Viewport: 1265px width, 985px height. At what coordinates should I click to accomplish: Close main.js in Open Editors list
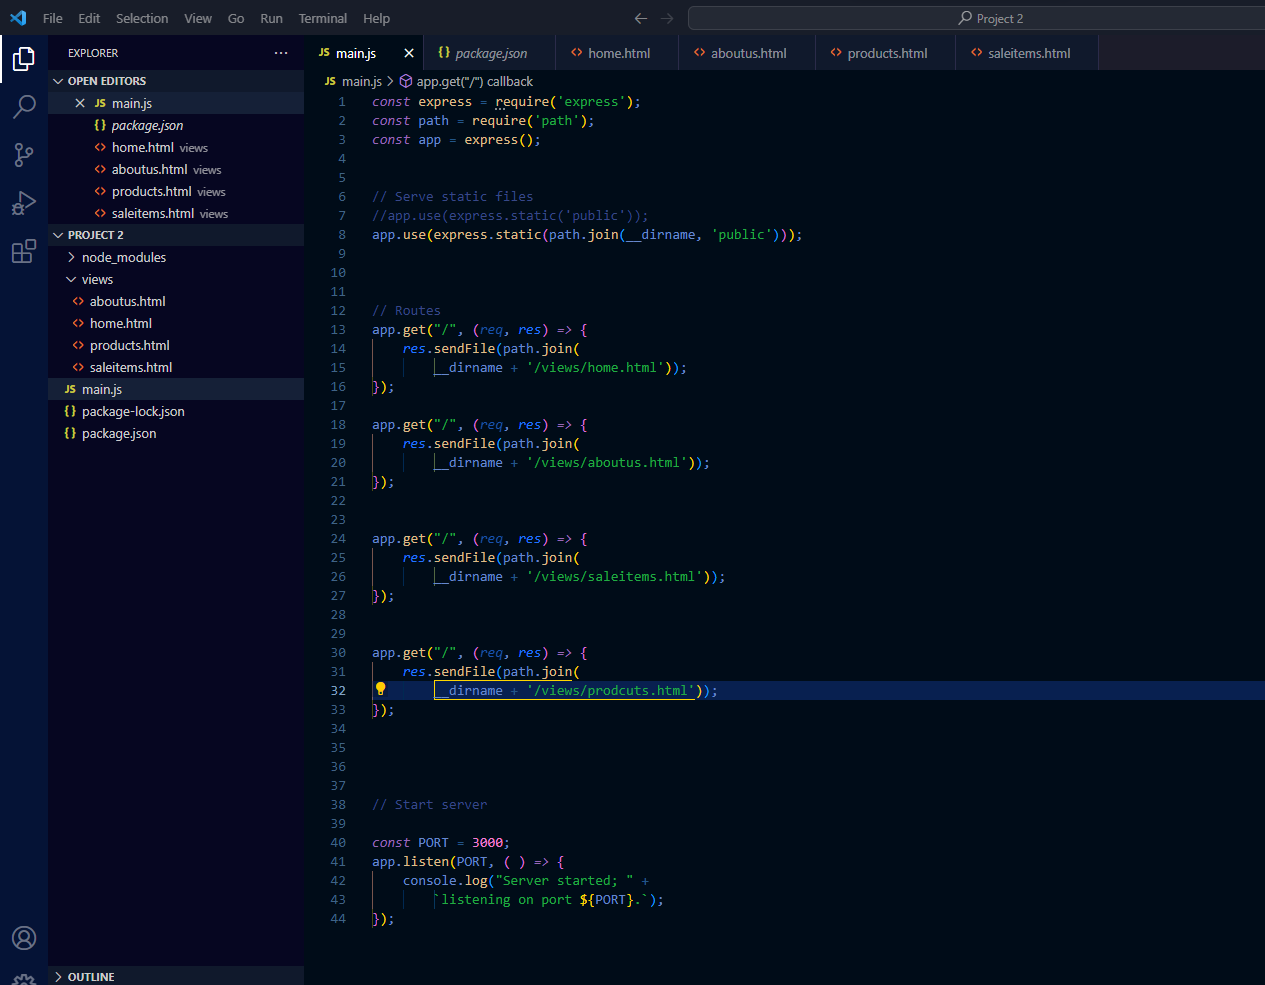click(x=80, y=103)
